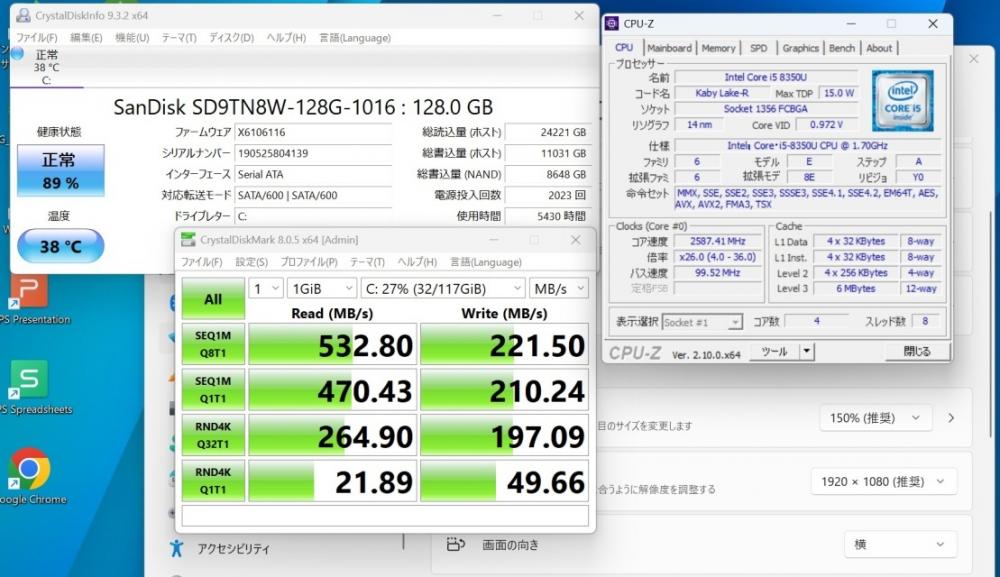Click the x26.0 (4.0 - 36.0) multiplier value
1000x577 pixels.
click(x=717, y=258)
